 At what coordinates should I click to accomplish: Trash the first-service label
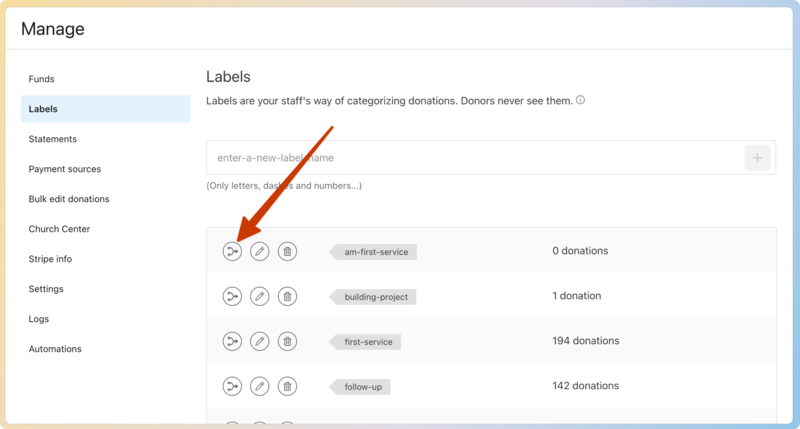coord(287,341)
